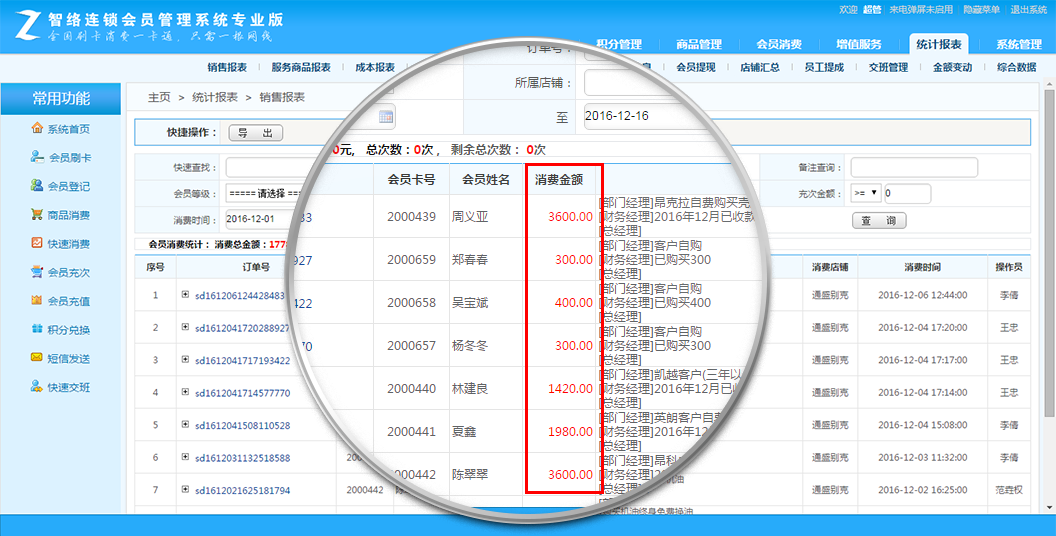Image resolution: width=1056 pixels, height=536 pixels.
Task: Open the 店铺汇总 submenu item
Action: [760, 67]
